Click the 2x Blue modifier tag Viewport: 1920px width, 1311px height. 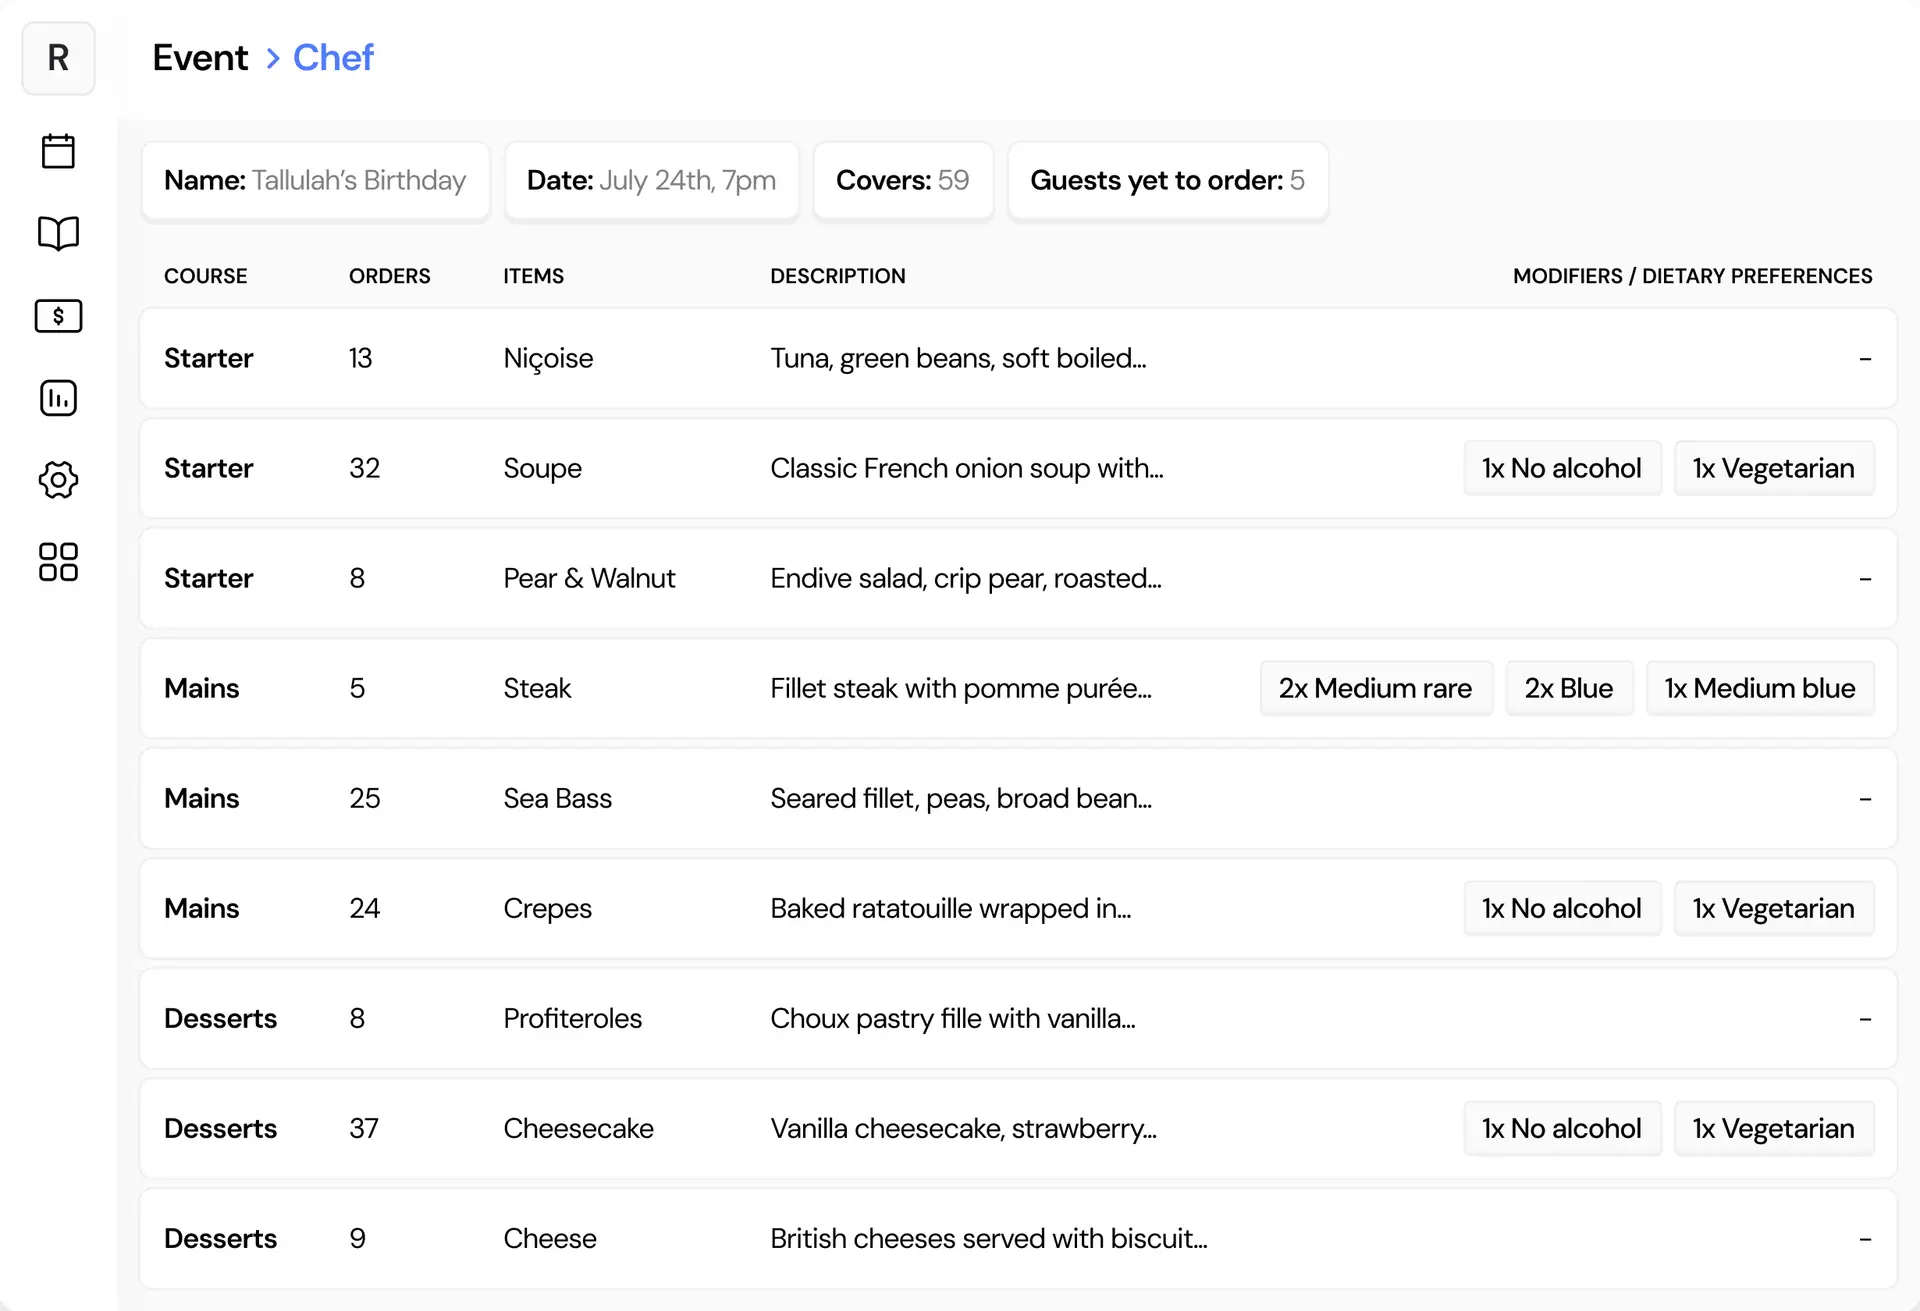(x=1568, y=688)
